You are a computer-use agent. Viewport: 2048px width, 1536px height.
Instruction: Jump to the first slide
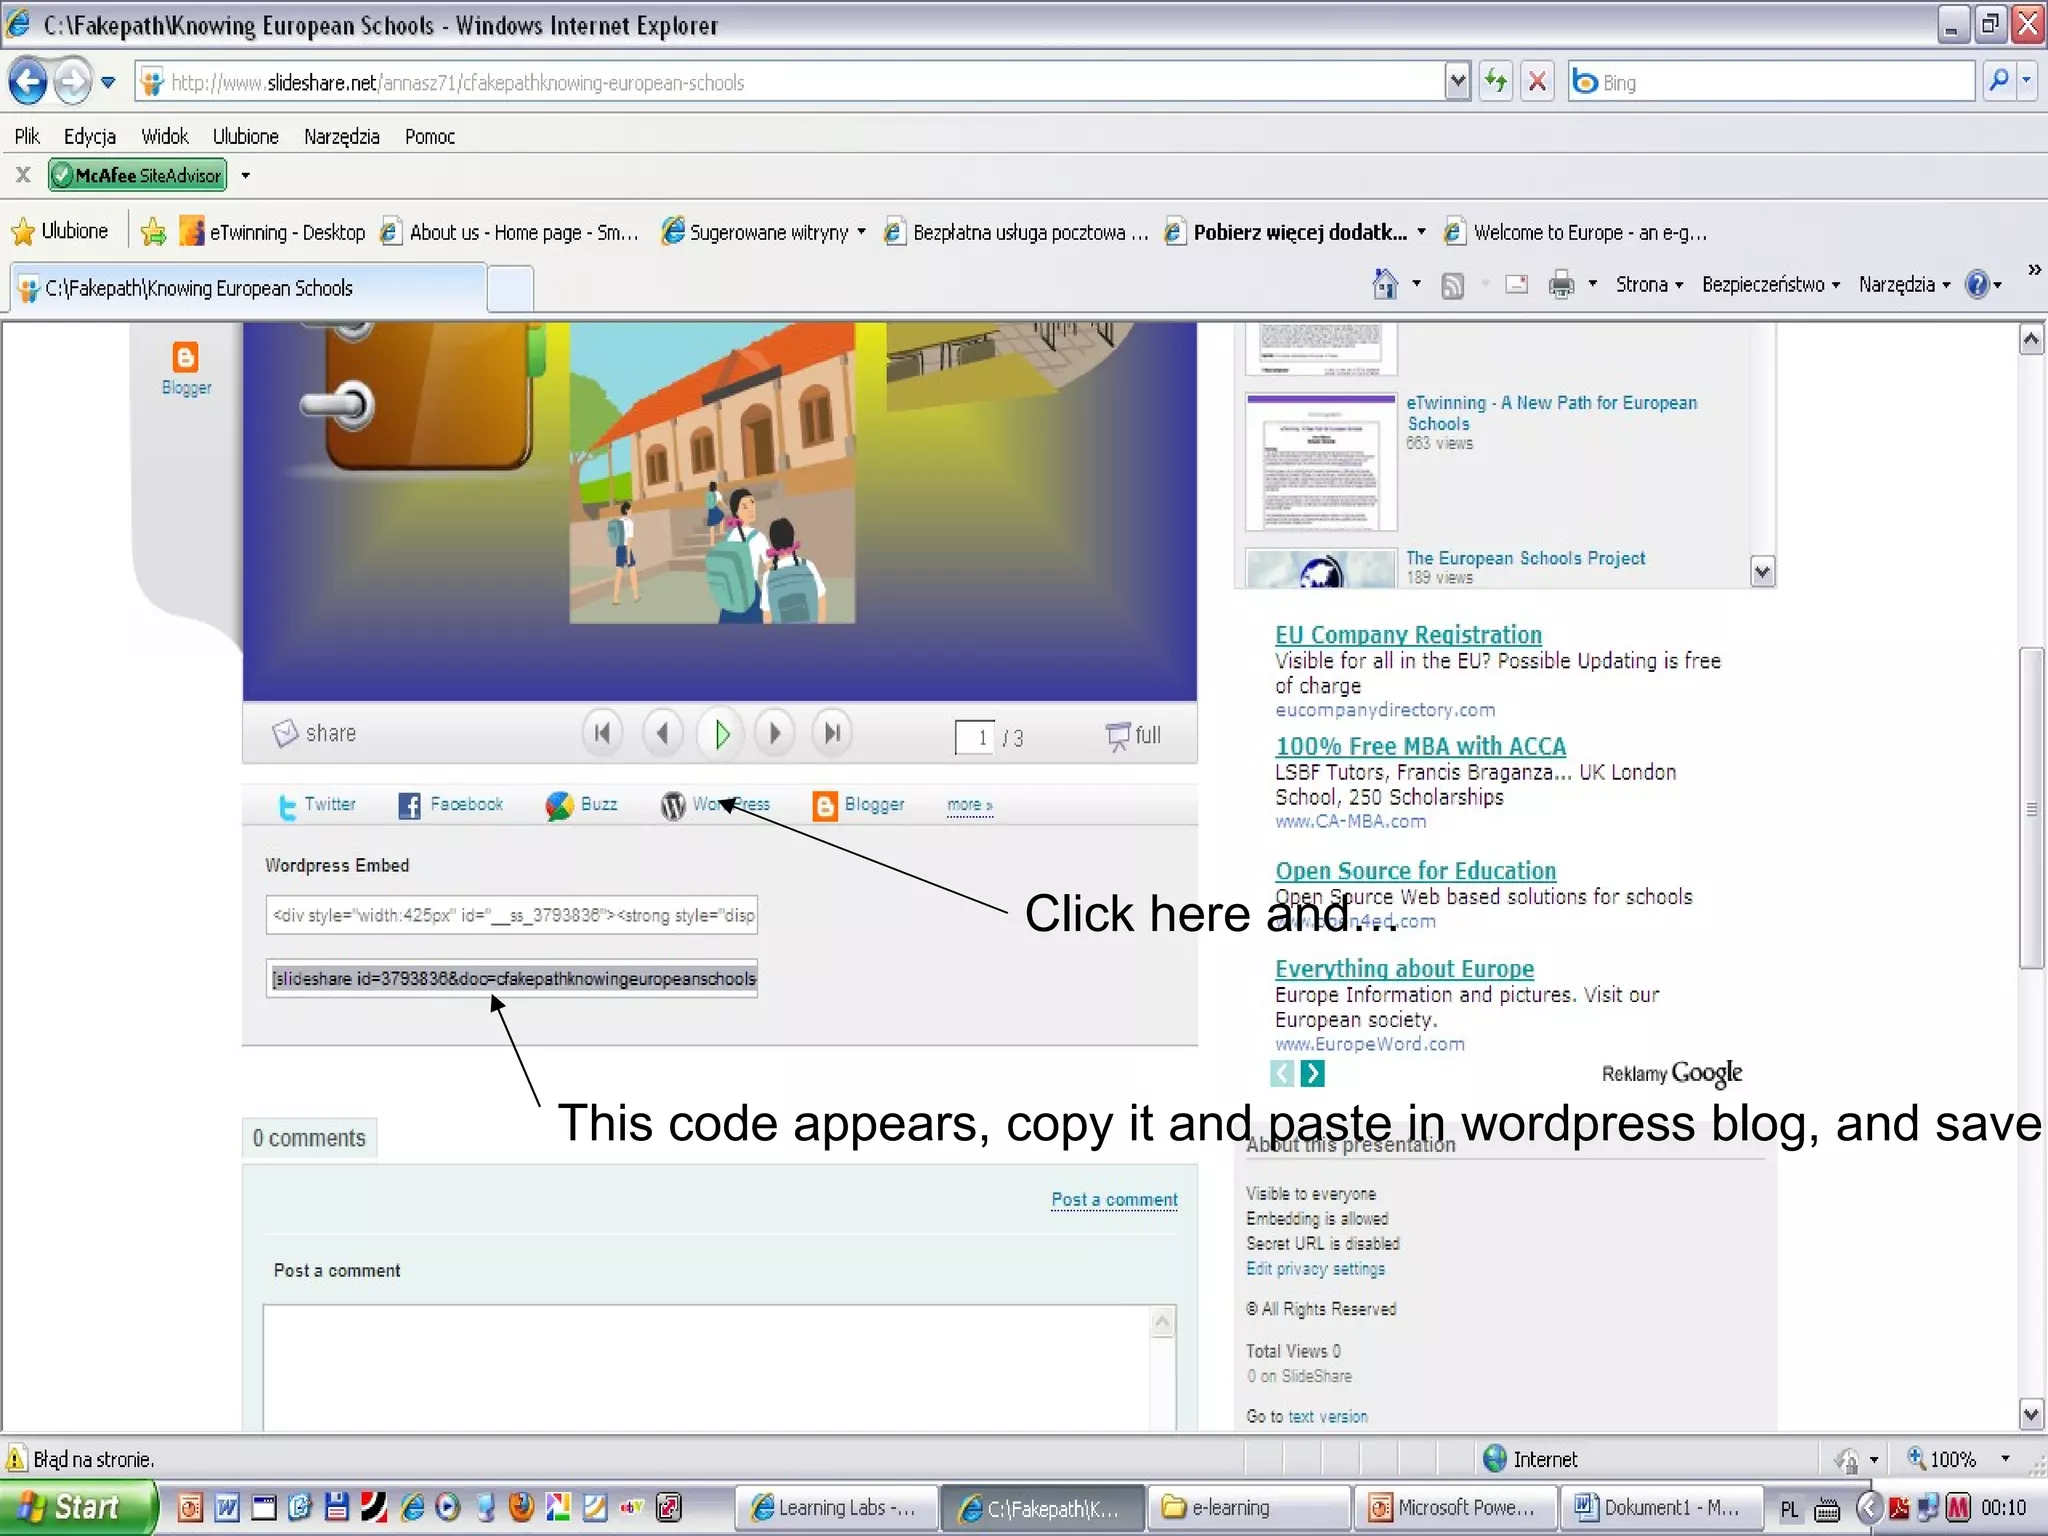tap(602, 735)
